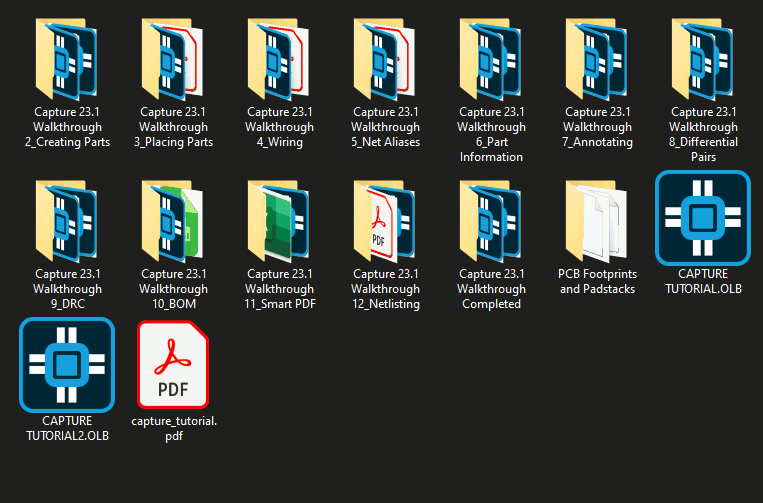Click the label 'Capture 23.1 Walkthrough 11_Smart PDF'
Viewport: 763px width, 503px height.
(280, 289)
